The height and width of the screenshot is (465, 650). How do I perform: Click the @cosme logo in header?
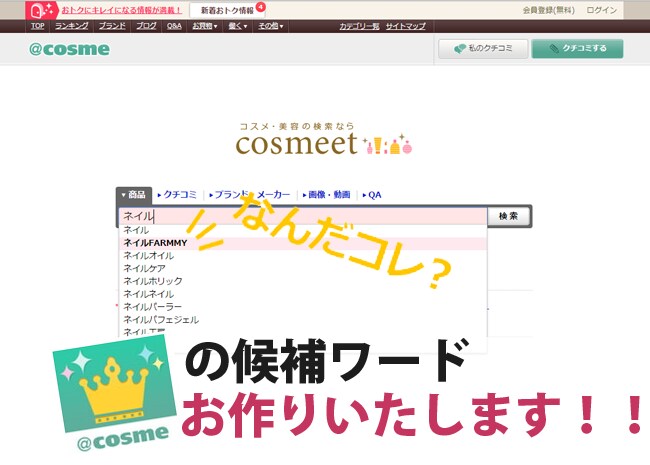click(x=69, y=49)
